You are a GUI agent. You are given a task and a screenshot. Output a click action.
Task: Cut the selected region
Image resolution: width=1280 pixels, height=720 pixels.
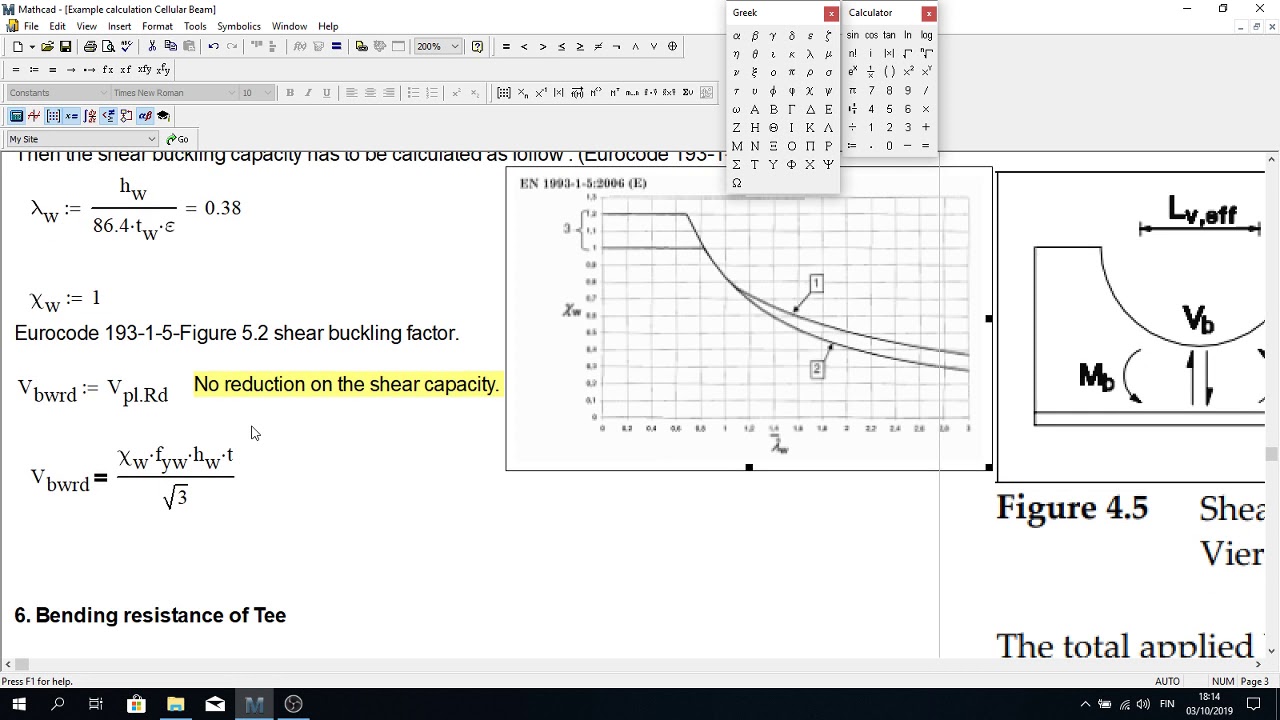(x=152, y=46)
